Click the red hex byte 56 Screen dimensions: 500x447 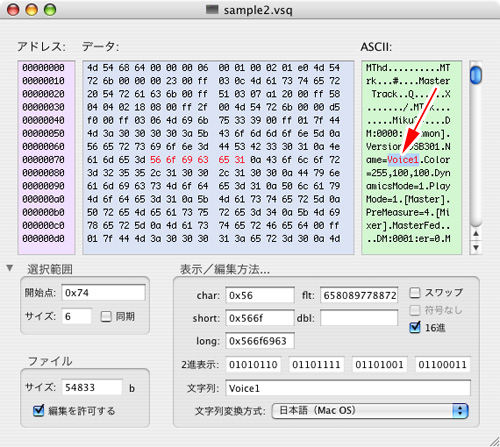click(x=155, y=160)
